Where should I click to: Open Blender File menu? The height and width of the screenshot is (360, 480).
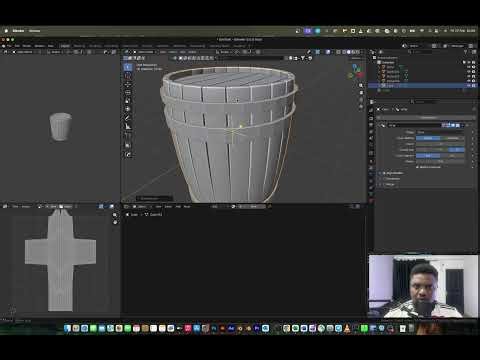(9, 46)
